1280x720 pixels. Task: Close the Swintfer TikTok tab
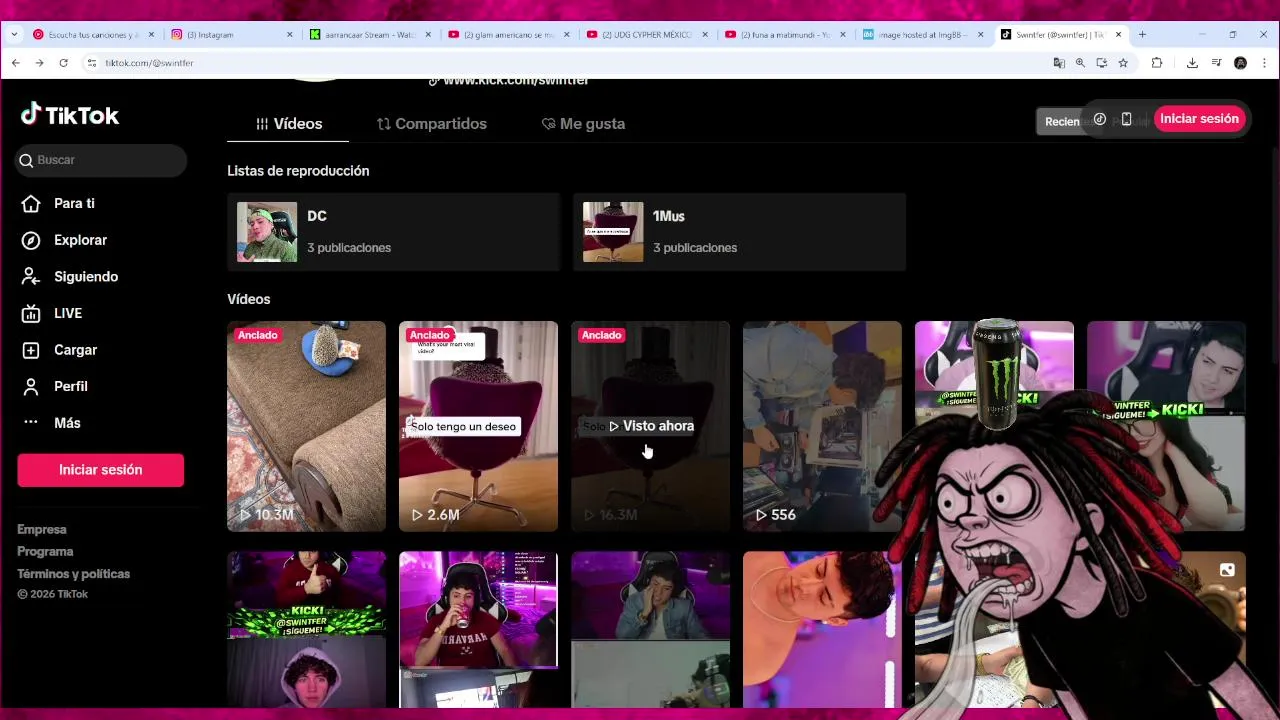pyautogui.click(x=1118, y=35)
